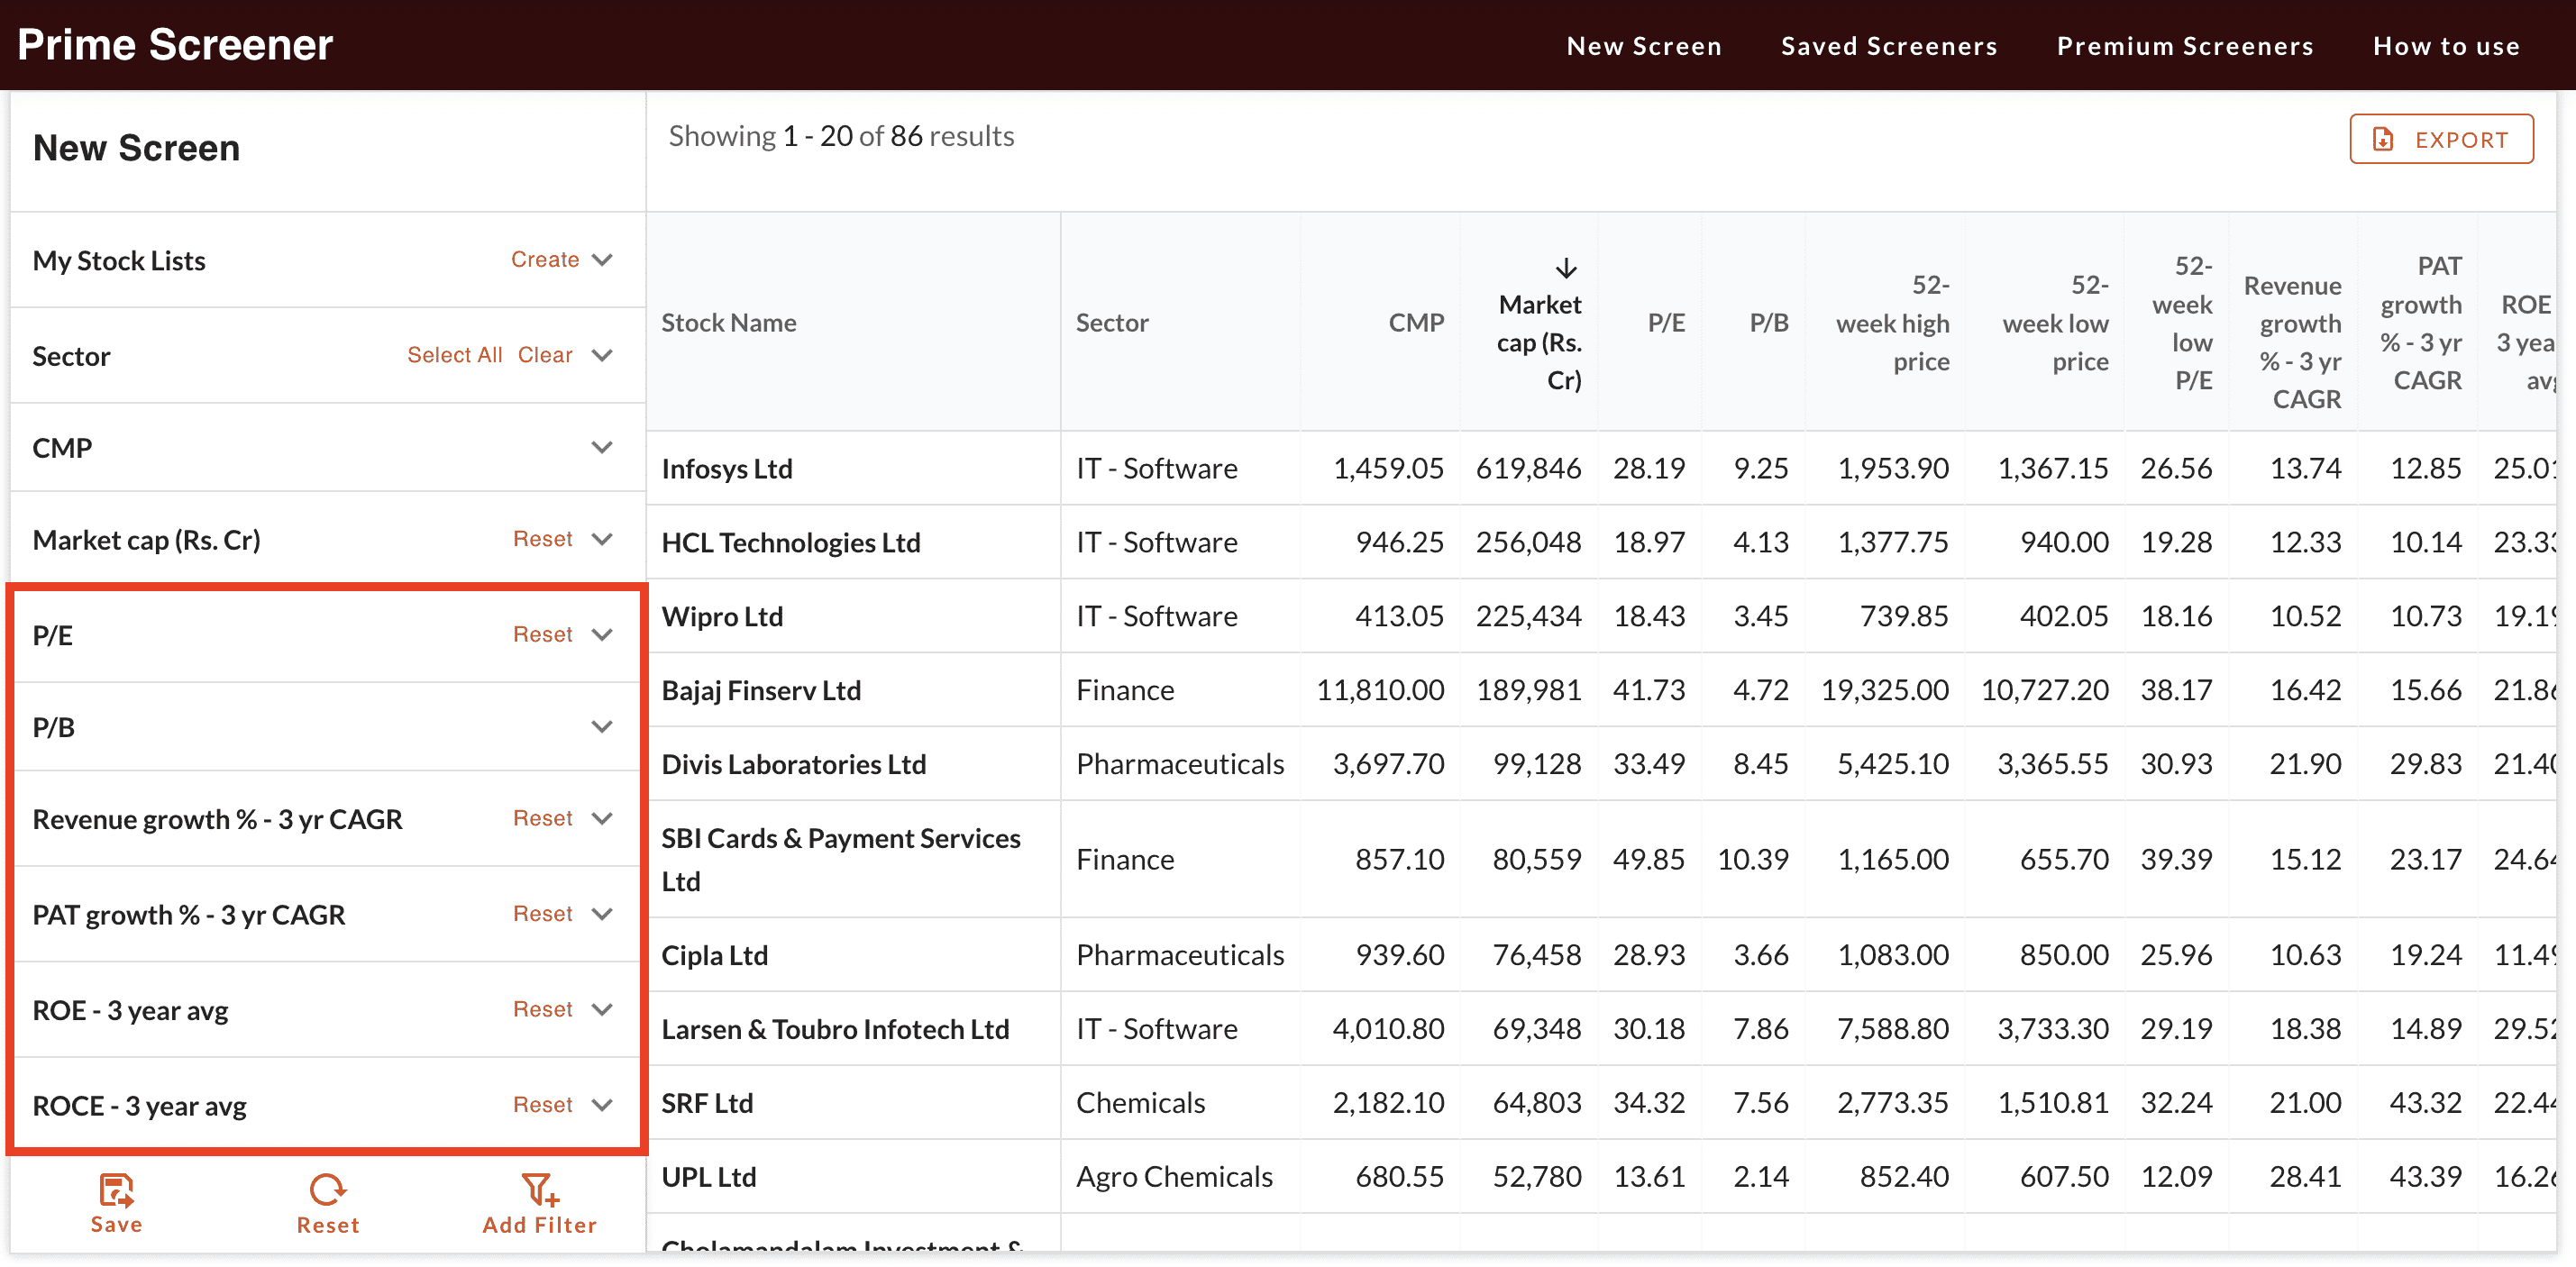The height and width of the screenshot is (1267, 2576).
Task: Click Infosys market cap value 619,846
Action: (1528, 468)
